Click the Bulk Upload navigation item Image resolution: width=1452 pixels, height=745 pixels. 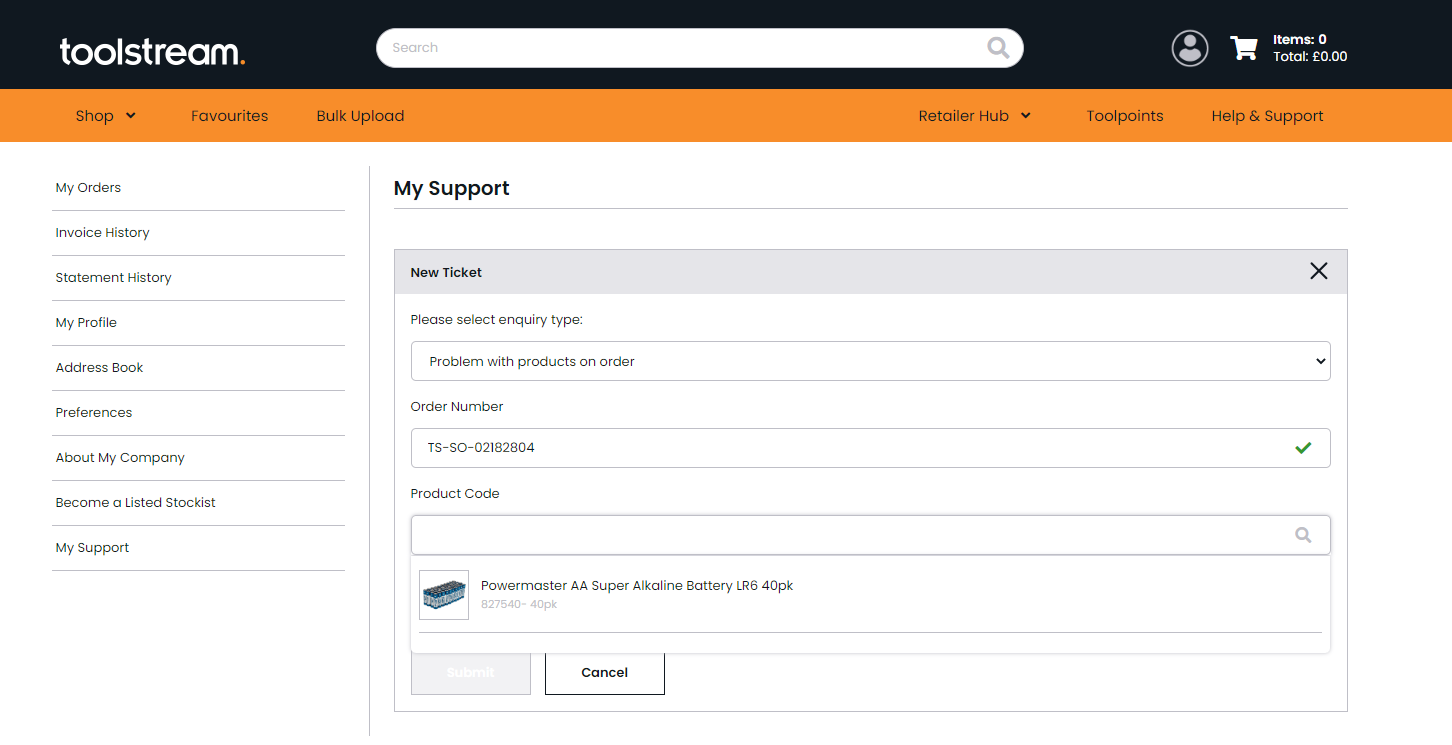tap(360, 115)
